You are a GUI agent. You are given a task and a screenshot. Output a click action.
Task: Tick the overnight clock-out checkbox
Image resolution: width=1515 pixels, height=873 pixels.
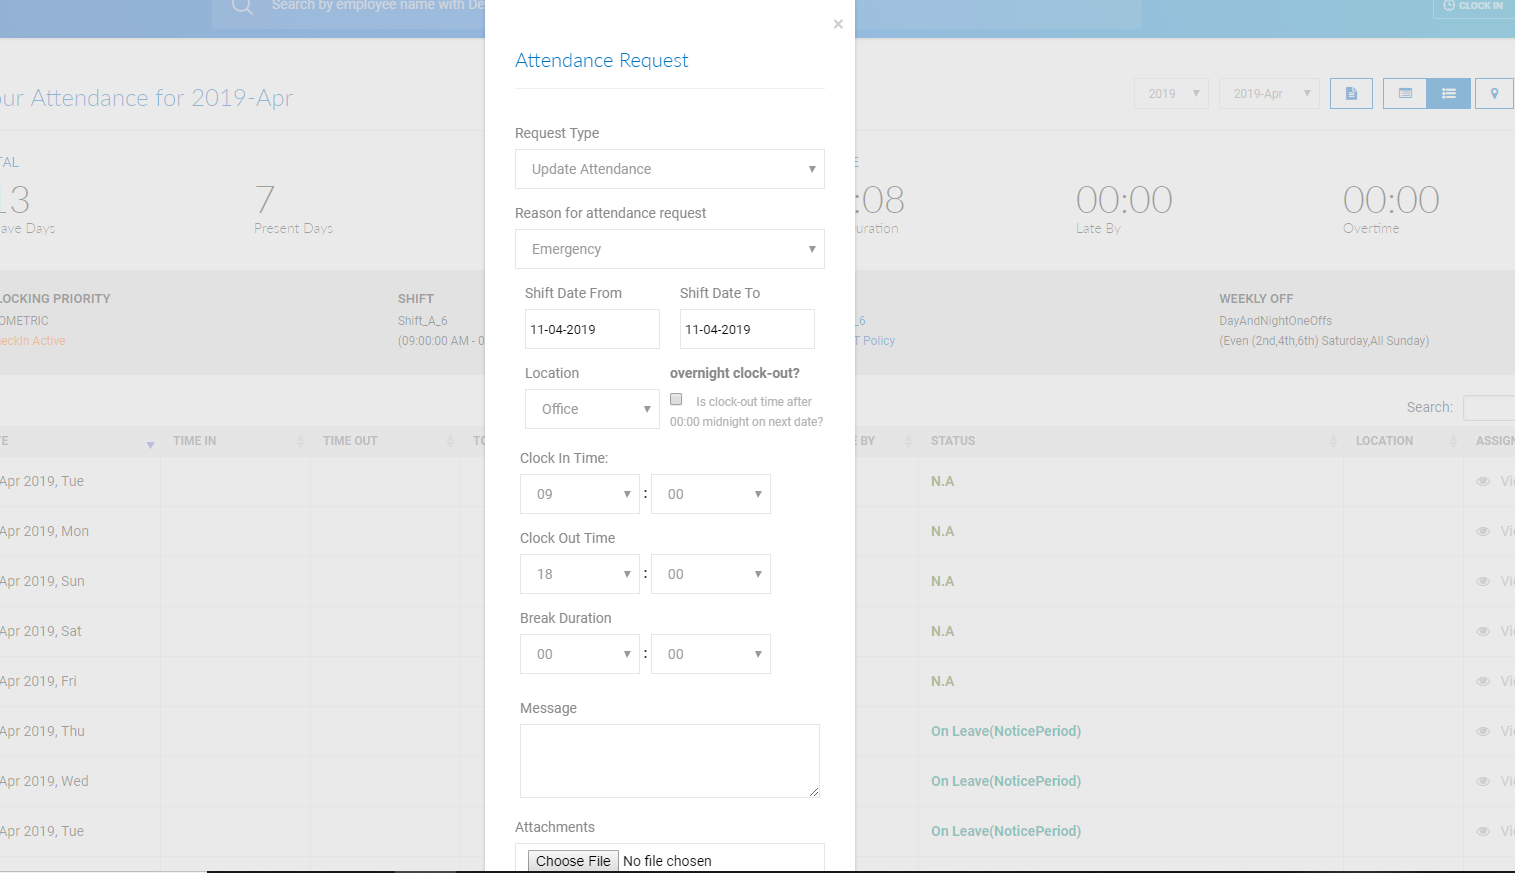coord(676,399)
